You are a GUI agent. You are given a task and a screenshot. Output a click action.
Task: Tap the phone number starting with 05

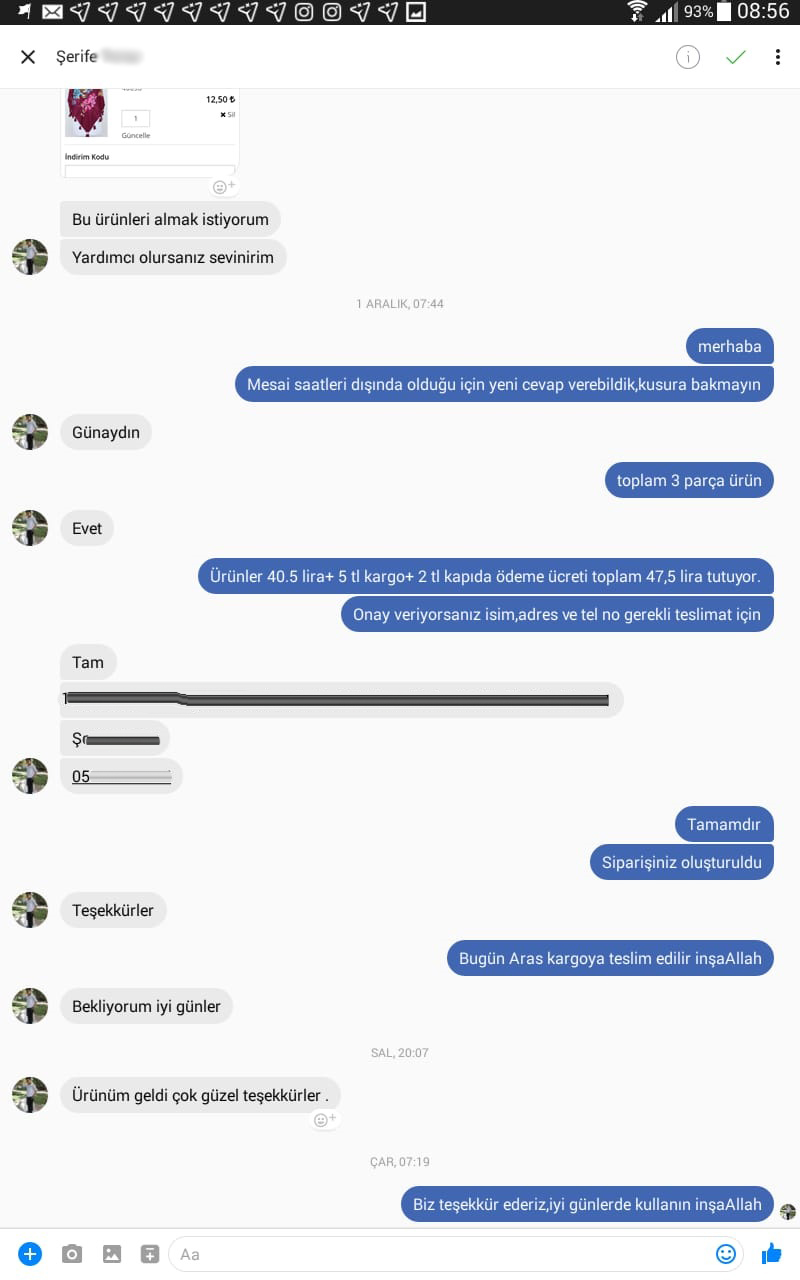121,776
